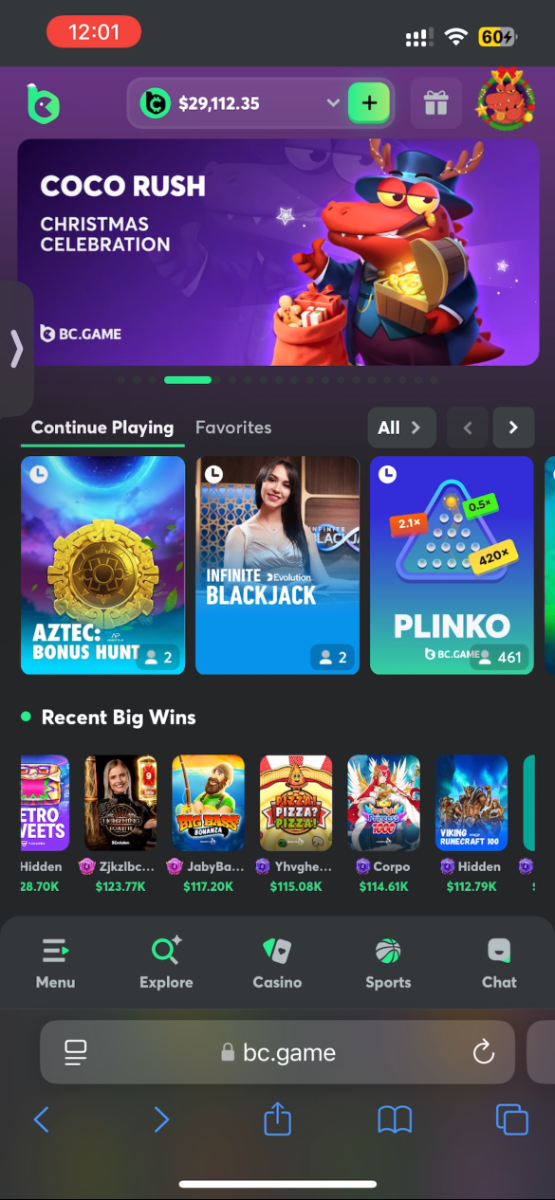The height and width of the screenshot is (1200, 555).
Task: Expand the balance currency dropdown
Action: pyautogui.click(x=333, y=103)
